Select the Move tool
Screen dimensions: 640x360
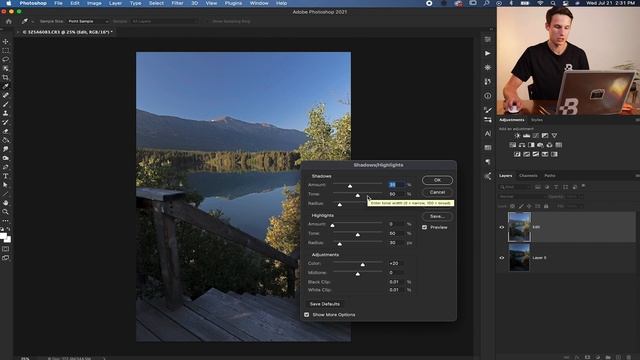pos(5,42)
